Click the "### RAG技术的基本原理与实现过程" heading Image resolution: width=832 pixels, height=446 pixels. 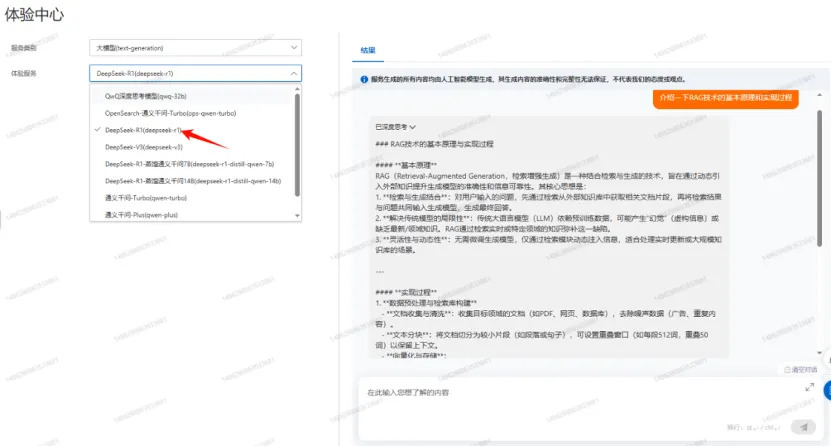pos(434,144)
